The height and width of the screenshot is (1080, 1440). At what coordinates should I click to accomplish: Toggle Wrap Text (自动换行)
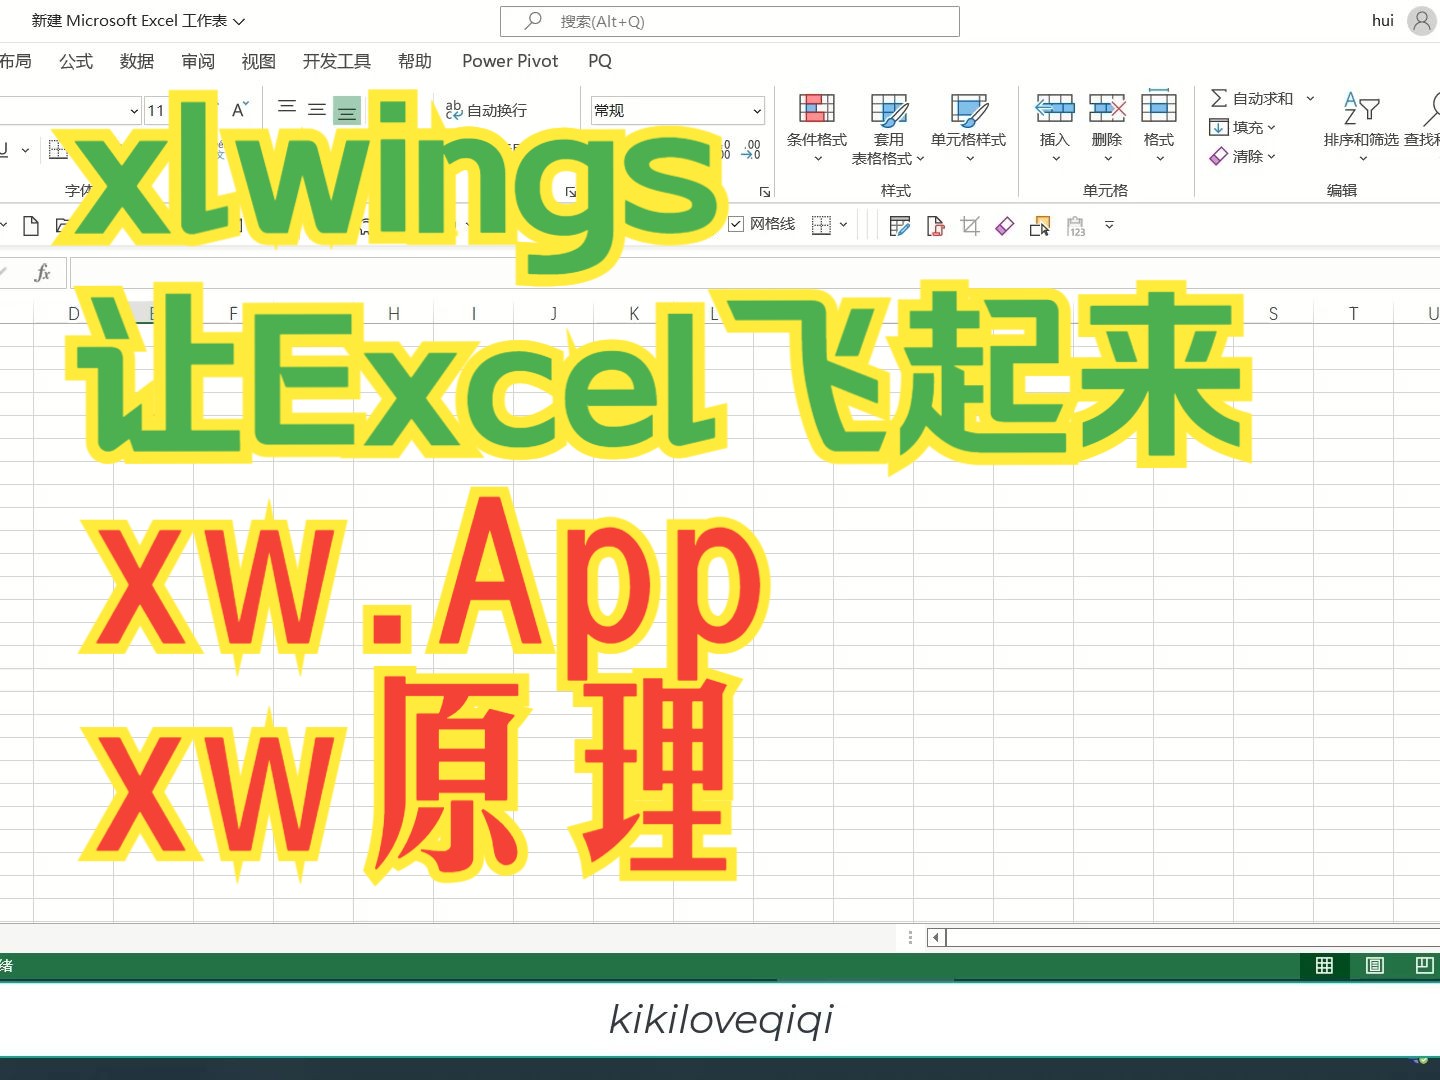(x=486, y=110)
